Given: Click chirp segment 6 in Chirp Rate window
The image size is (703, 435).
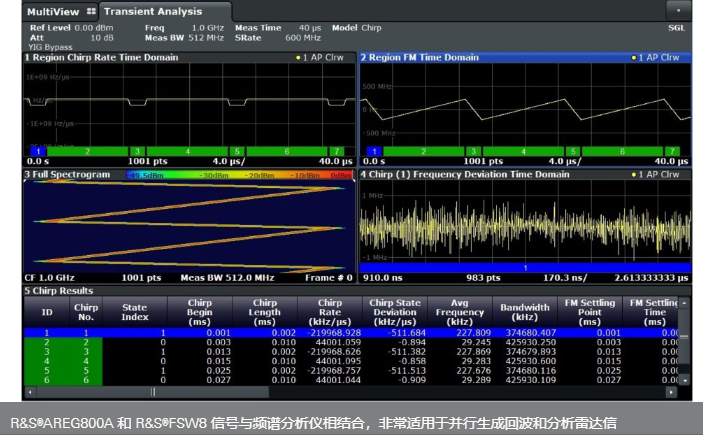Looking at the screenshot, I should click(x=286, y=151).
